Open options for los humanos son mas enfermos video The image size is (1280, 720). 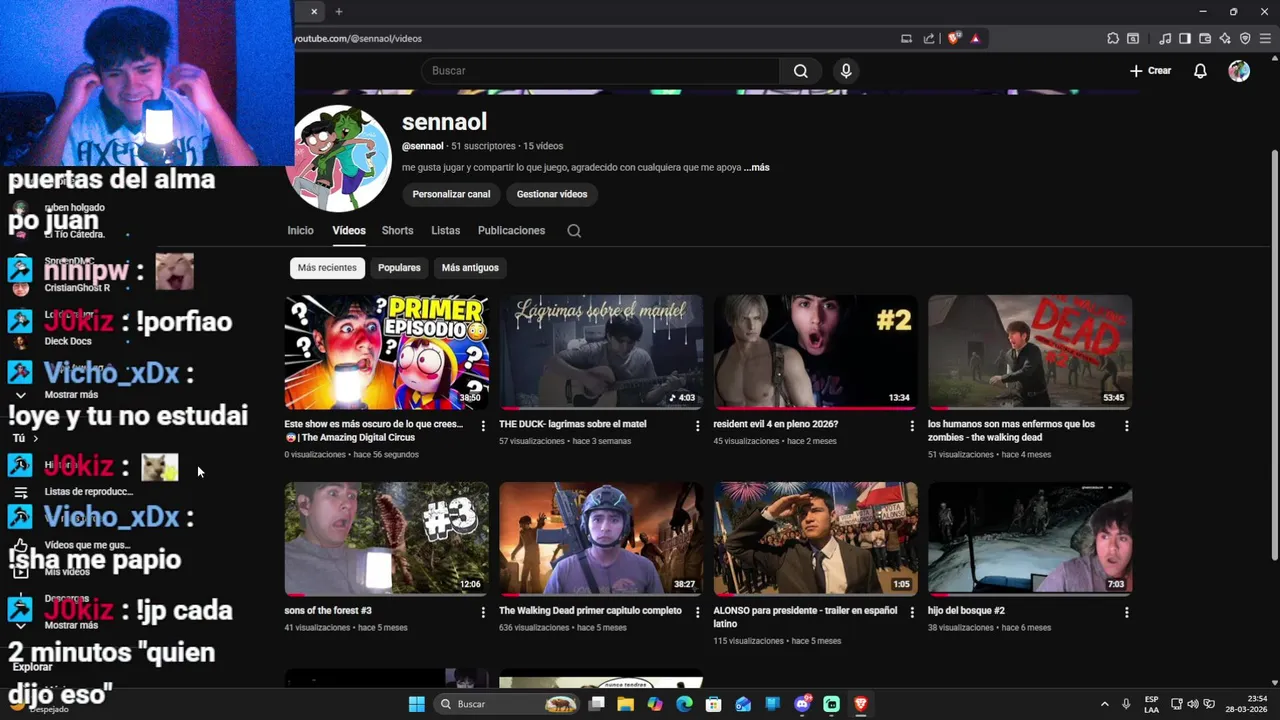[x=1127, y=426]
